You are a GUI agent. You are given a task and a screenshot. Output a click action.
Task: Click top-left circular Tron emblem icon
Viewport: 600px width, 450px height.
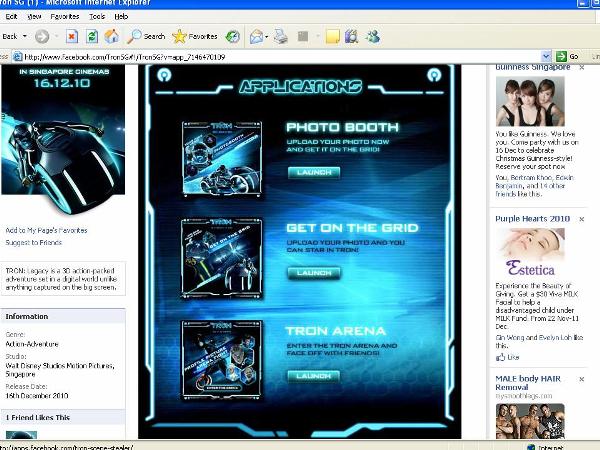point(164,75)
